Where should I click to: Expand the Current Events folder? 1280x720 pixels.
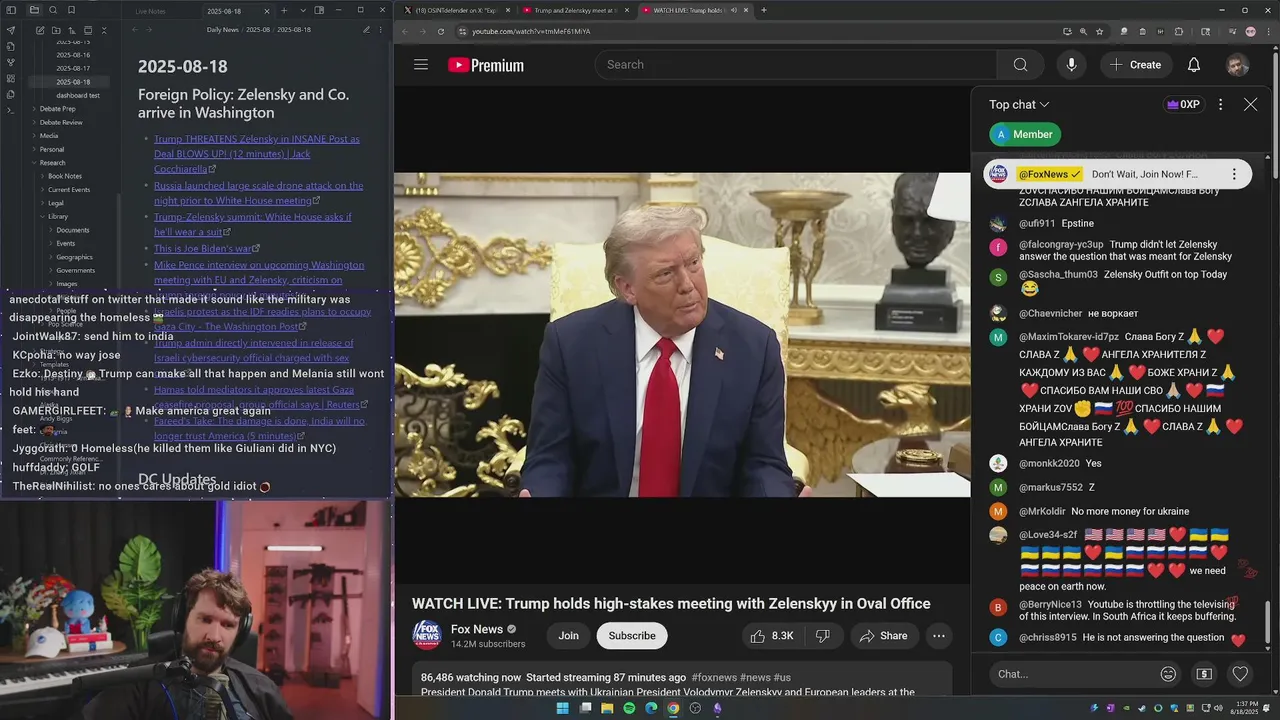(x=69, y=189)
